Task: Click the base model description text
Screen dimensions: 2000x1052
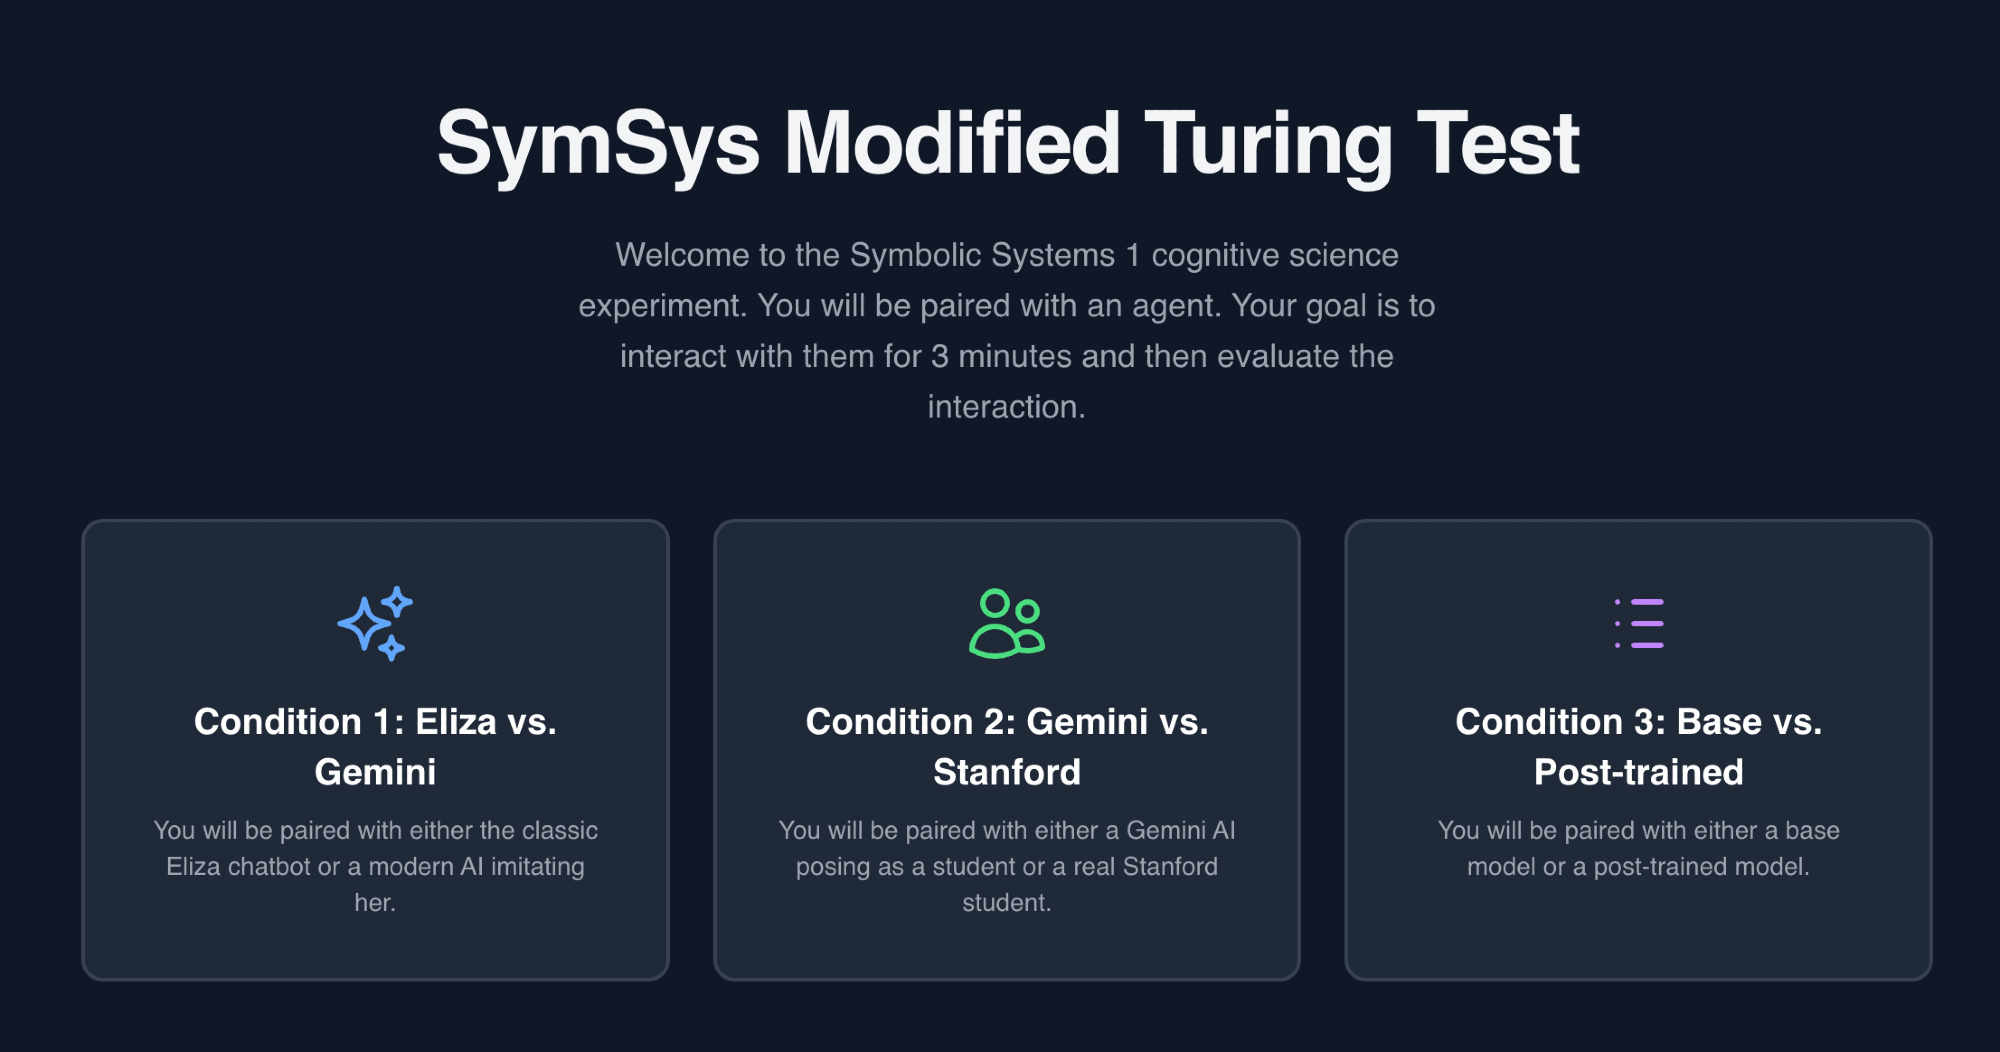Action: click(x=1638, y=848)
